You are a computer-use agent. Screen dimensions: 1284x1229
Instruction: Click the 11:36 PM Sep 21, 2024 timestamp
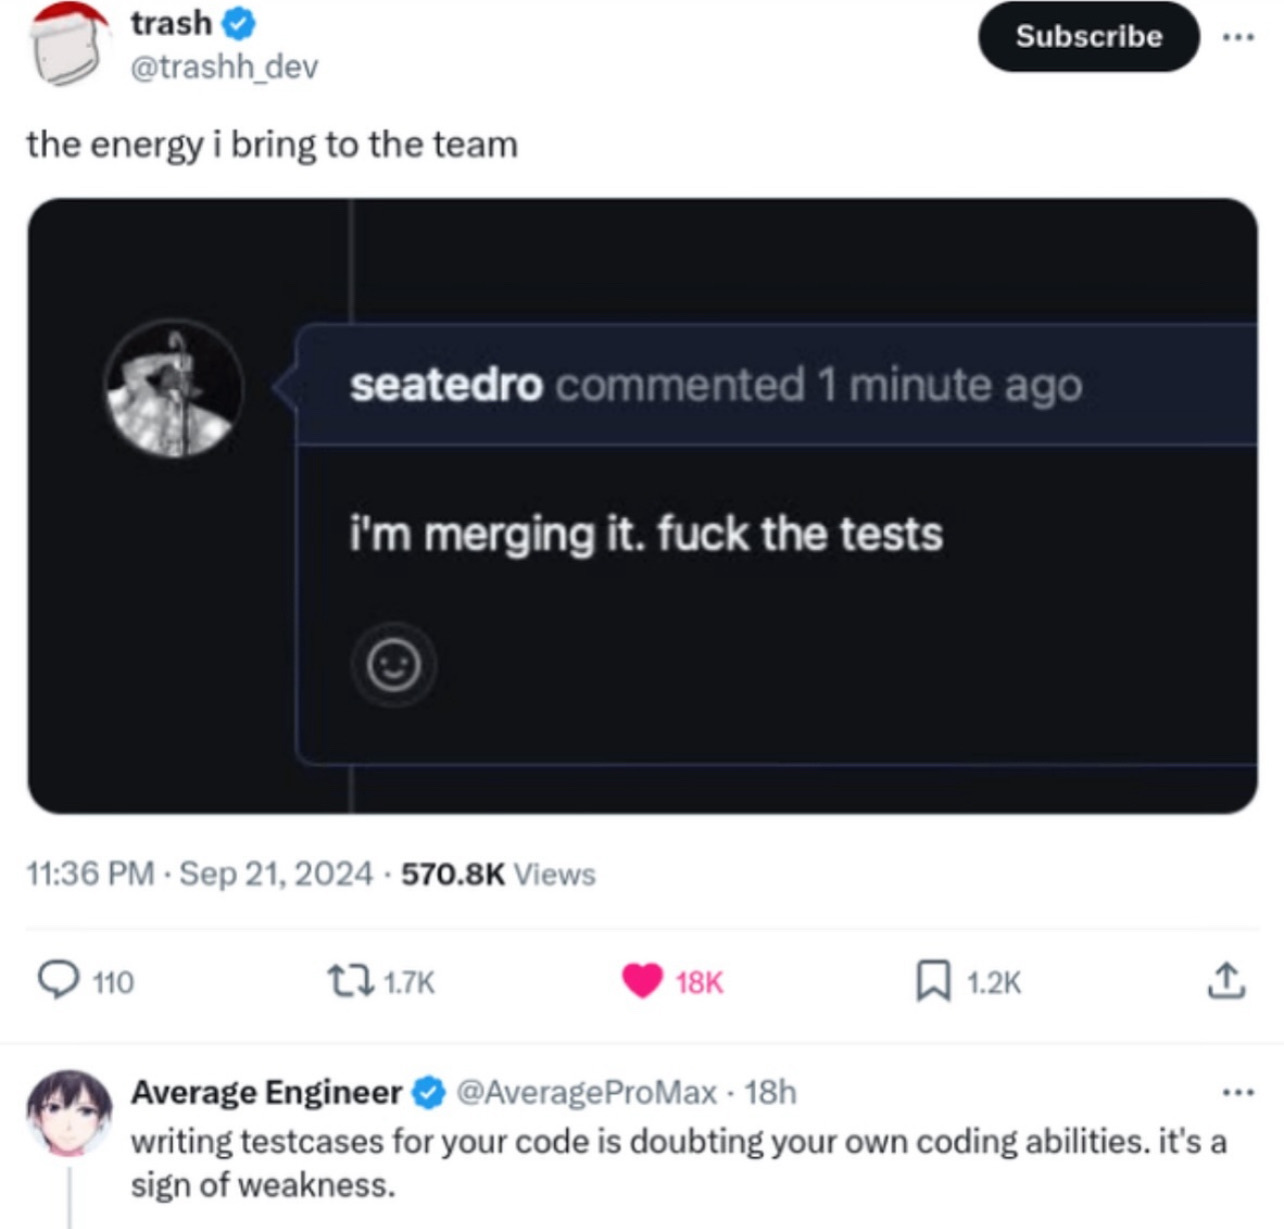tap(199, 874)
